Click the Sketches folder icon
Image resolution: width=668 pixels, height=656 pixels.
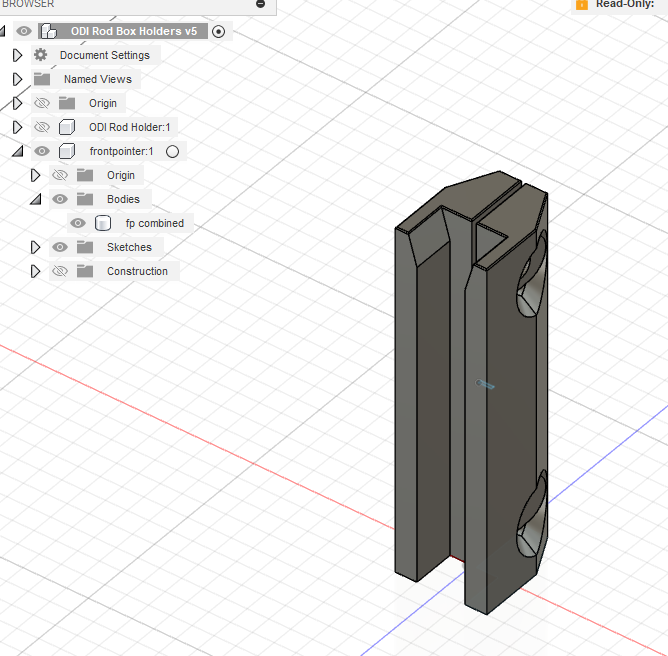[85, 247]
